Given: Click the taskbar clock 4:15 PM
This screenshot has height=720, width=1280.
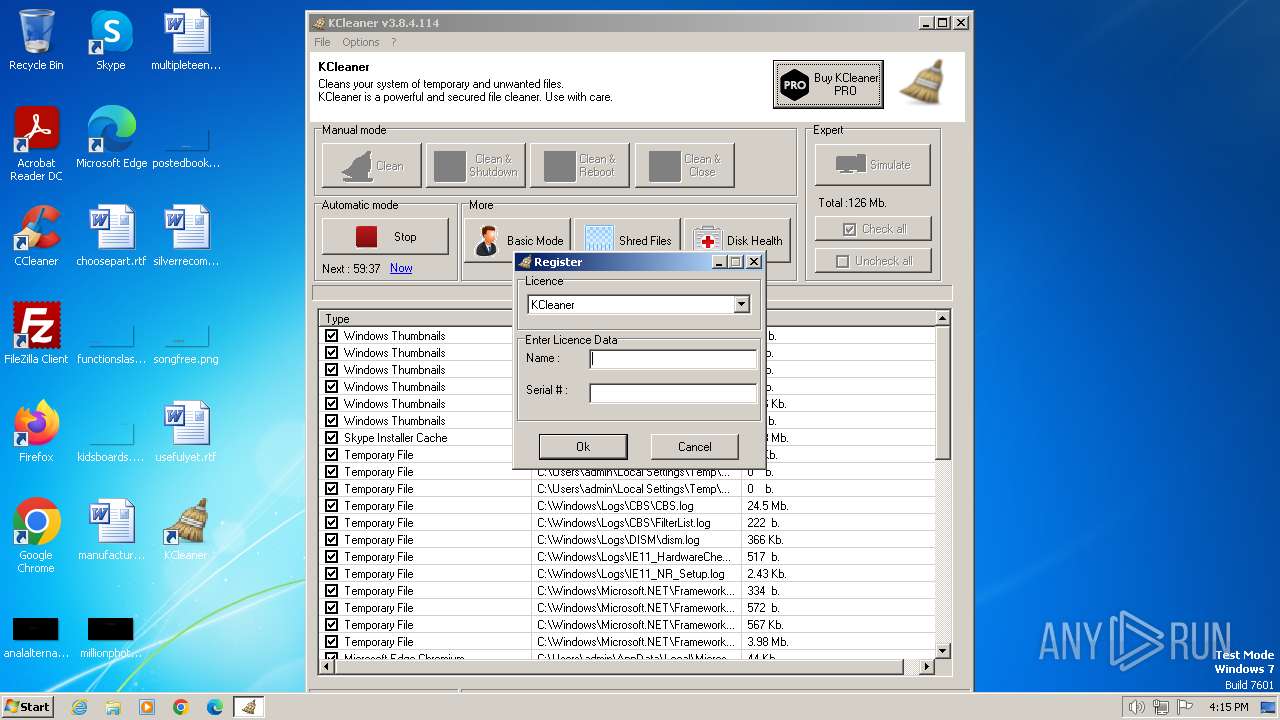Looking at the screenshot, I should (x=1229, y=707).
